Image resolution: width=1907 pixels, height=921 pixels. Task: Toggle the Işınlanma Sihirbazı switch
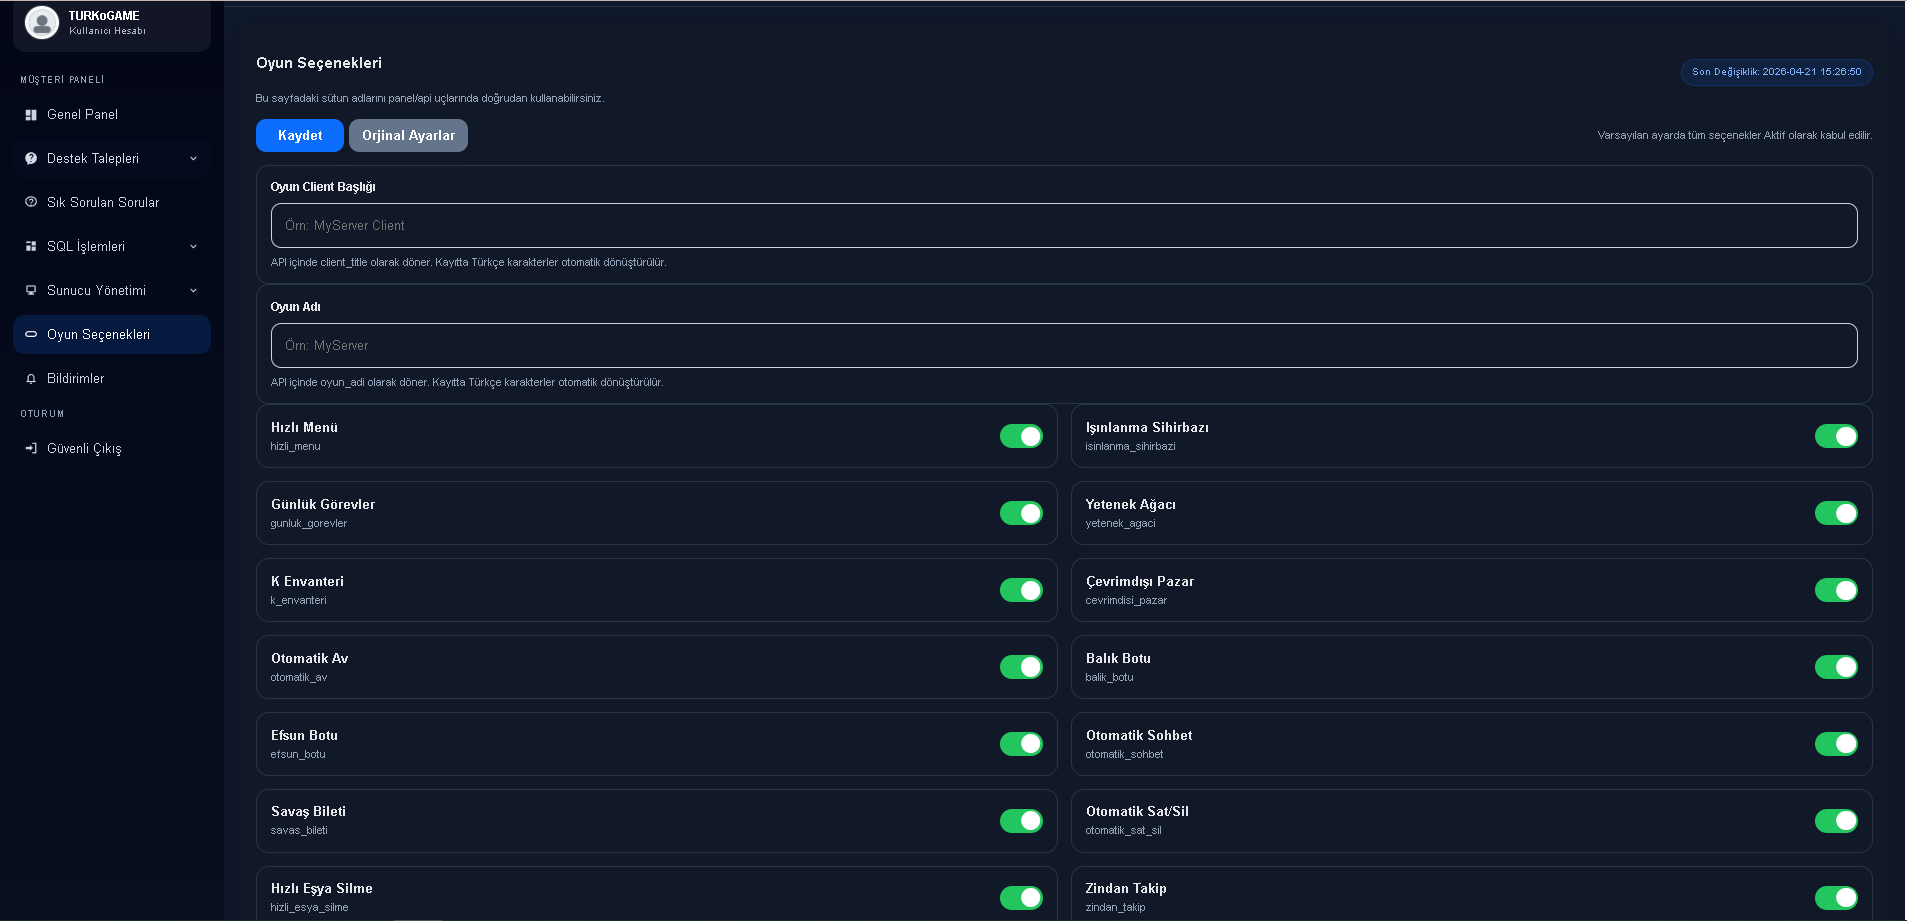click(x=1836, y=436)
